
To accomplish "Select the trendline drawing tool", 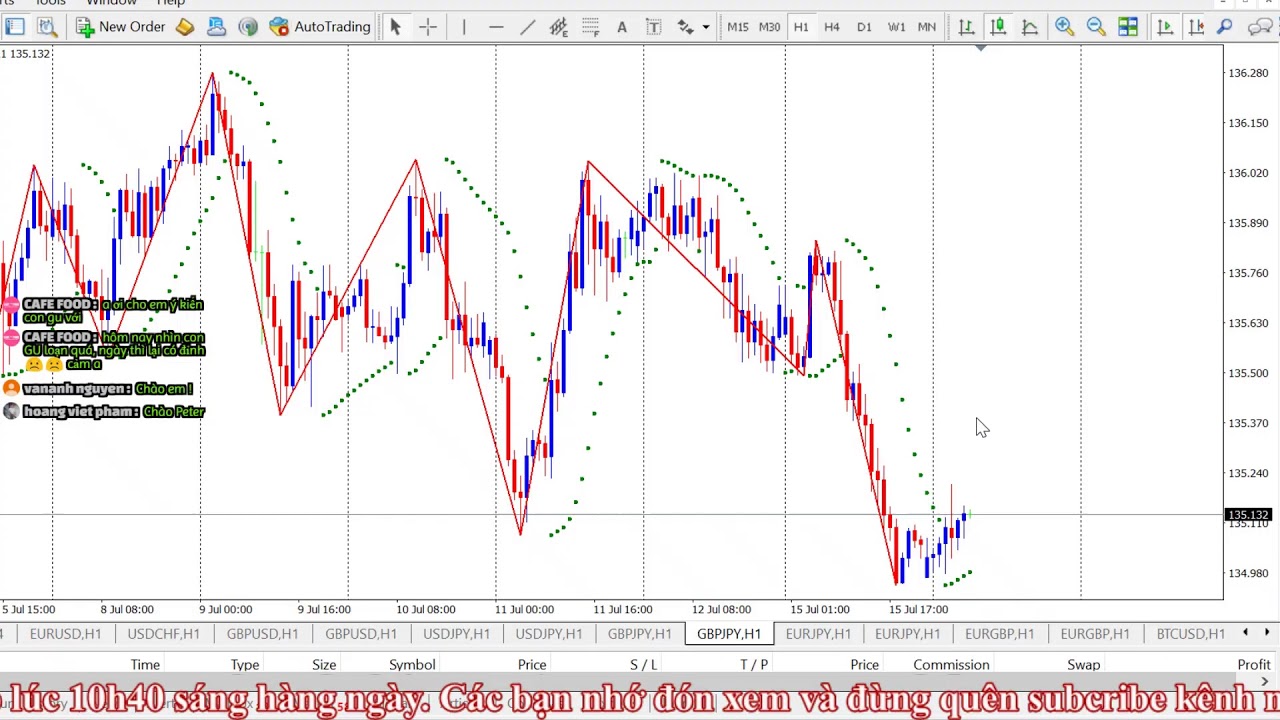I will [x=527, y=27].
